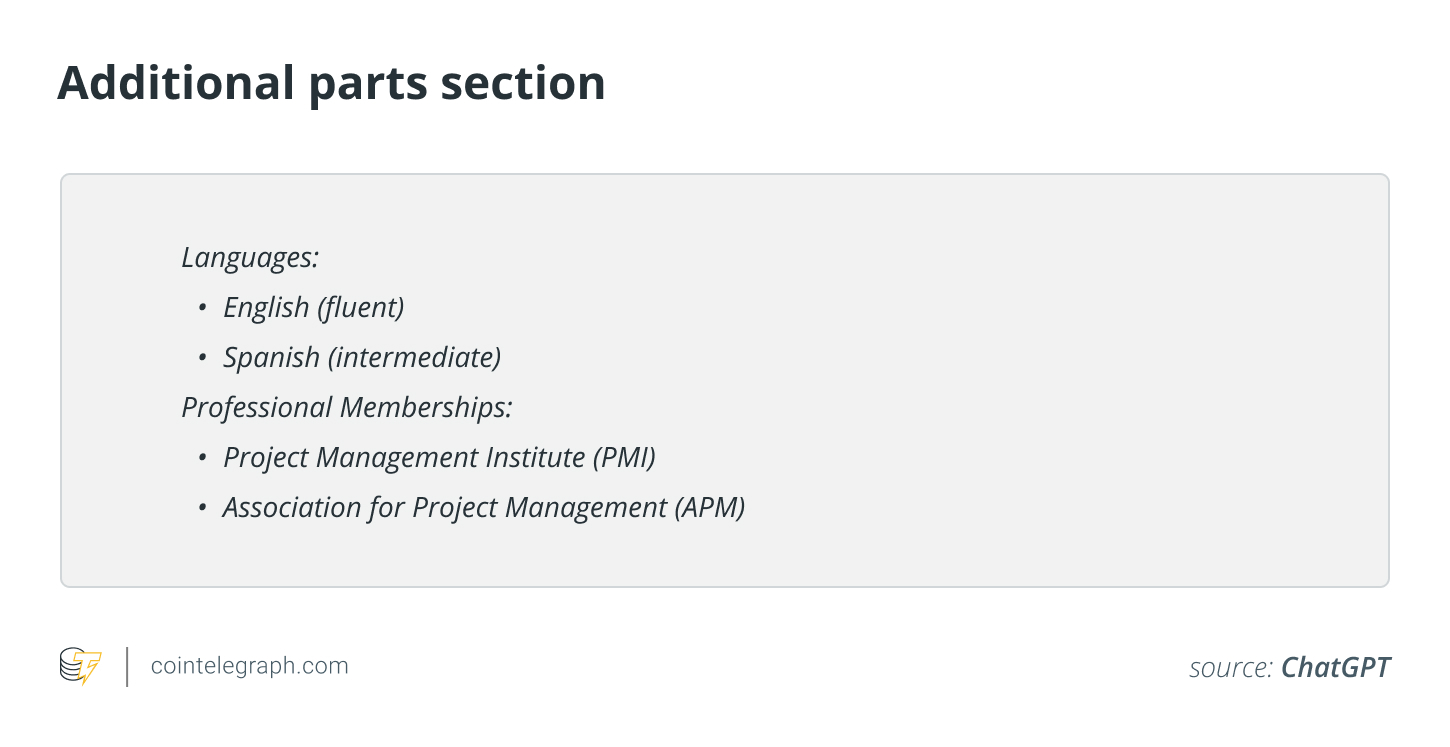This screenshot has width=1450, height=747.
Task: Click the bullet point before Spanish
Action: tap(203, 358)
